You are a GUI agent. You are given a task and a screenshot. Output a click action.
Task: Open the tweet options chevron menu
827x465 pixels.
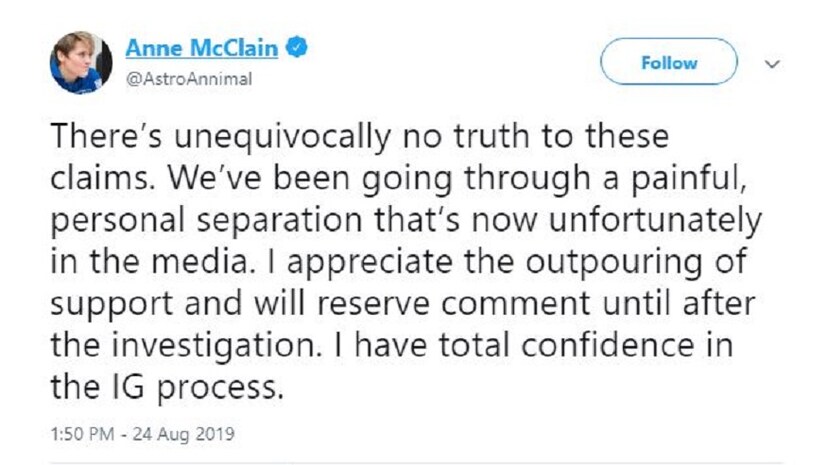(770, 63)
